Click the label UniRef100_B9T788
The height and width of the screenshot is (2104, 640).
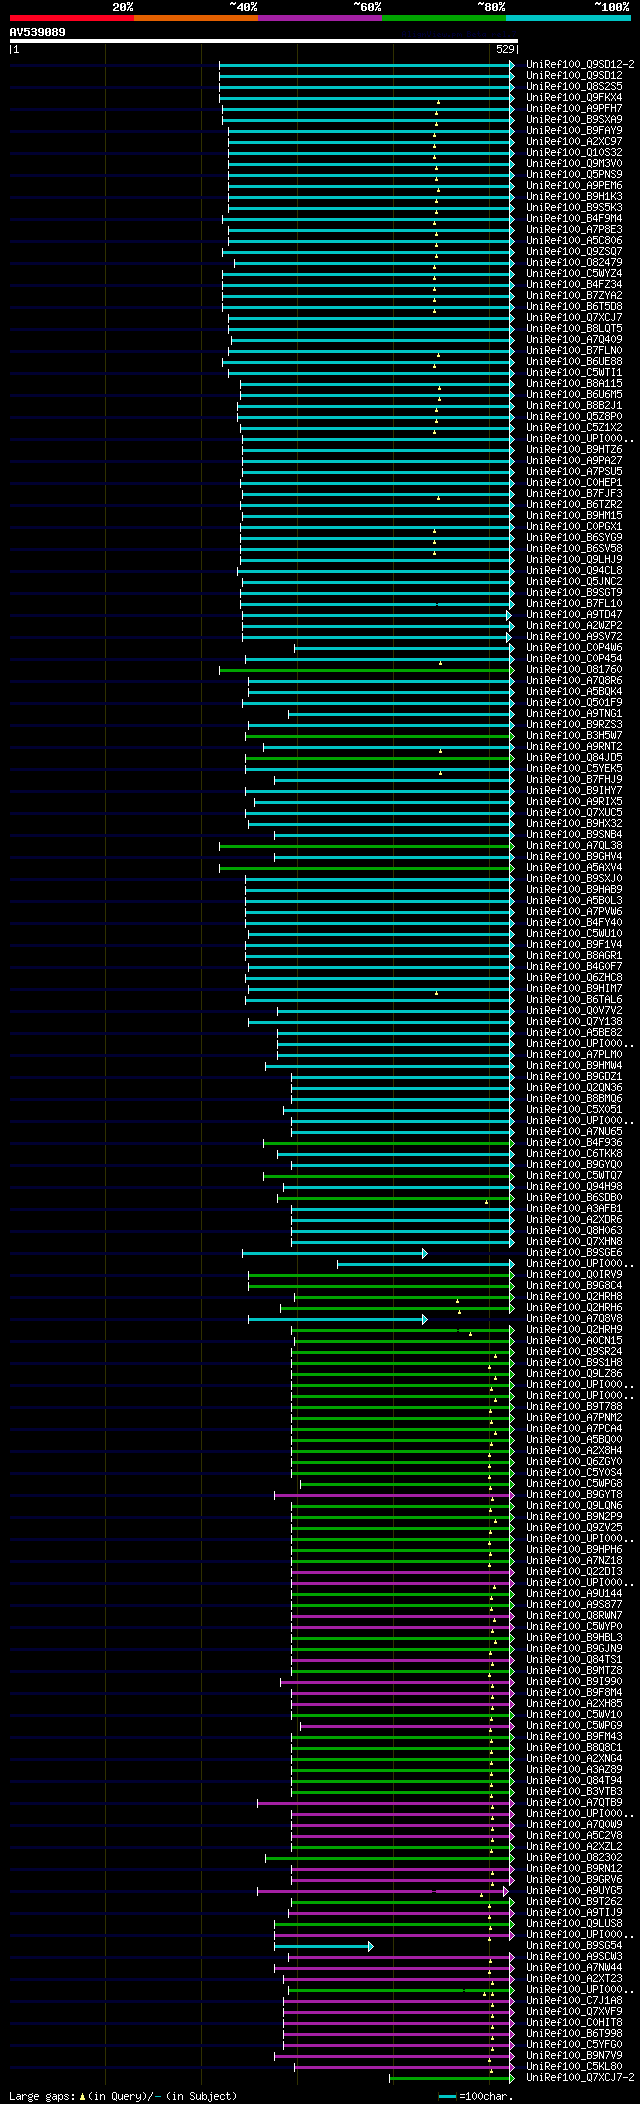[x=574, y=1407]
